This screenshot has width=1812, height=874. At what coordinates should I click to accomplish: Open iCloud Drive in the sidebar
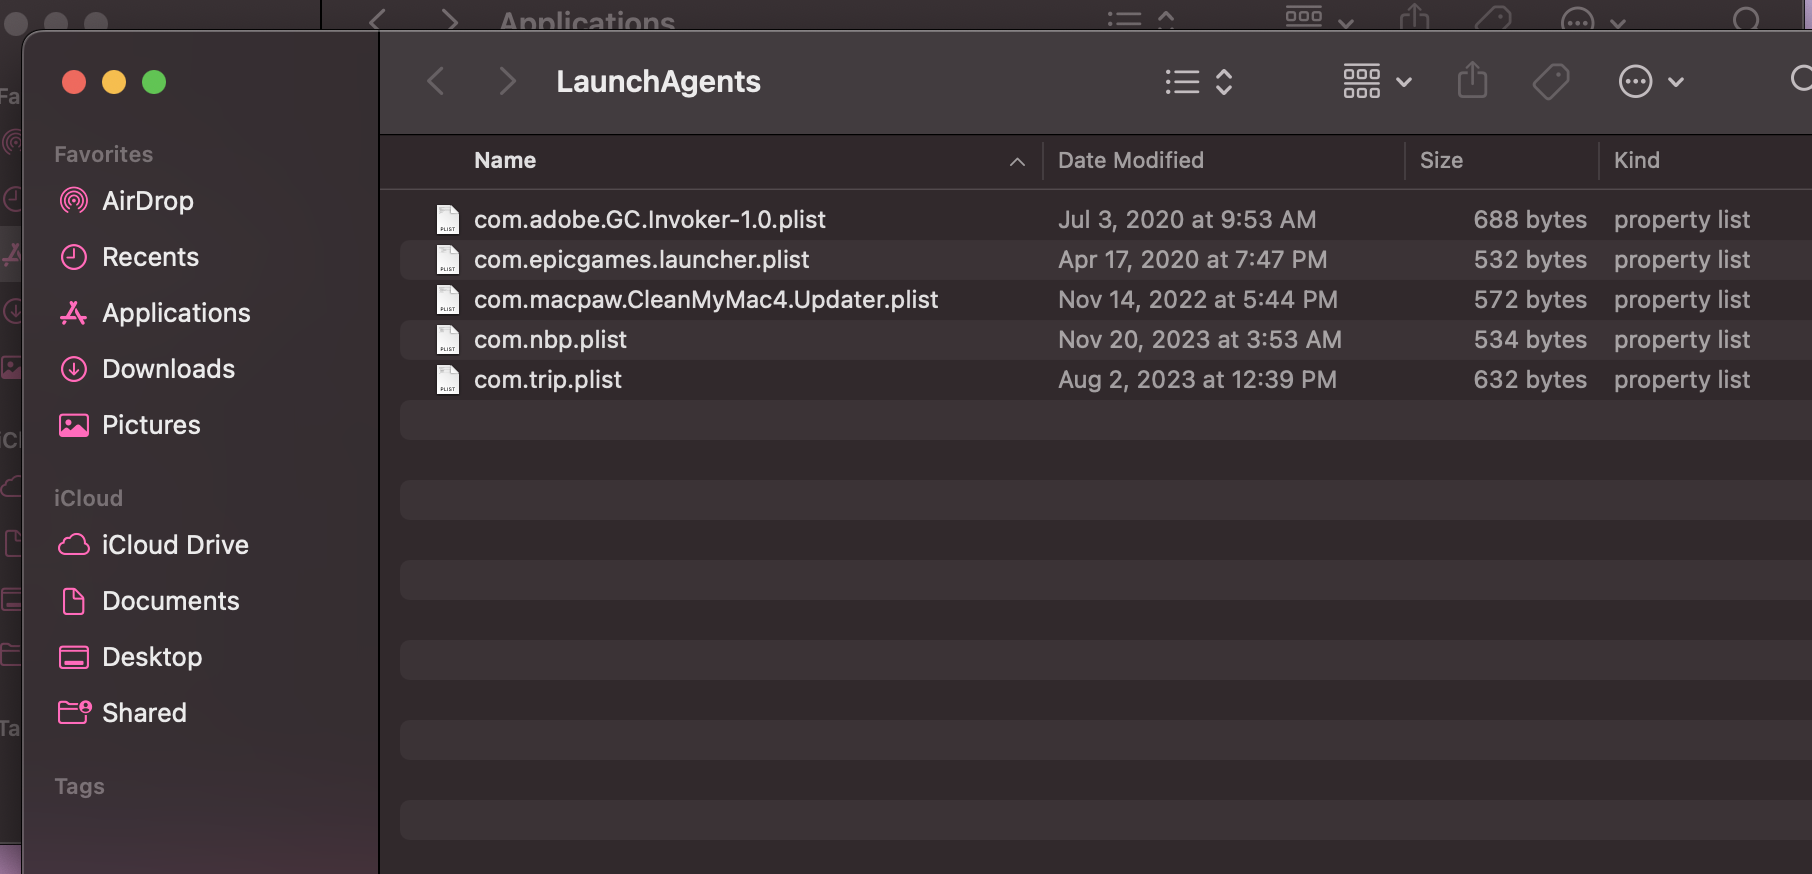(x=175, y=545)
